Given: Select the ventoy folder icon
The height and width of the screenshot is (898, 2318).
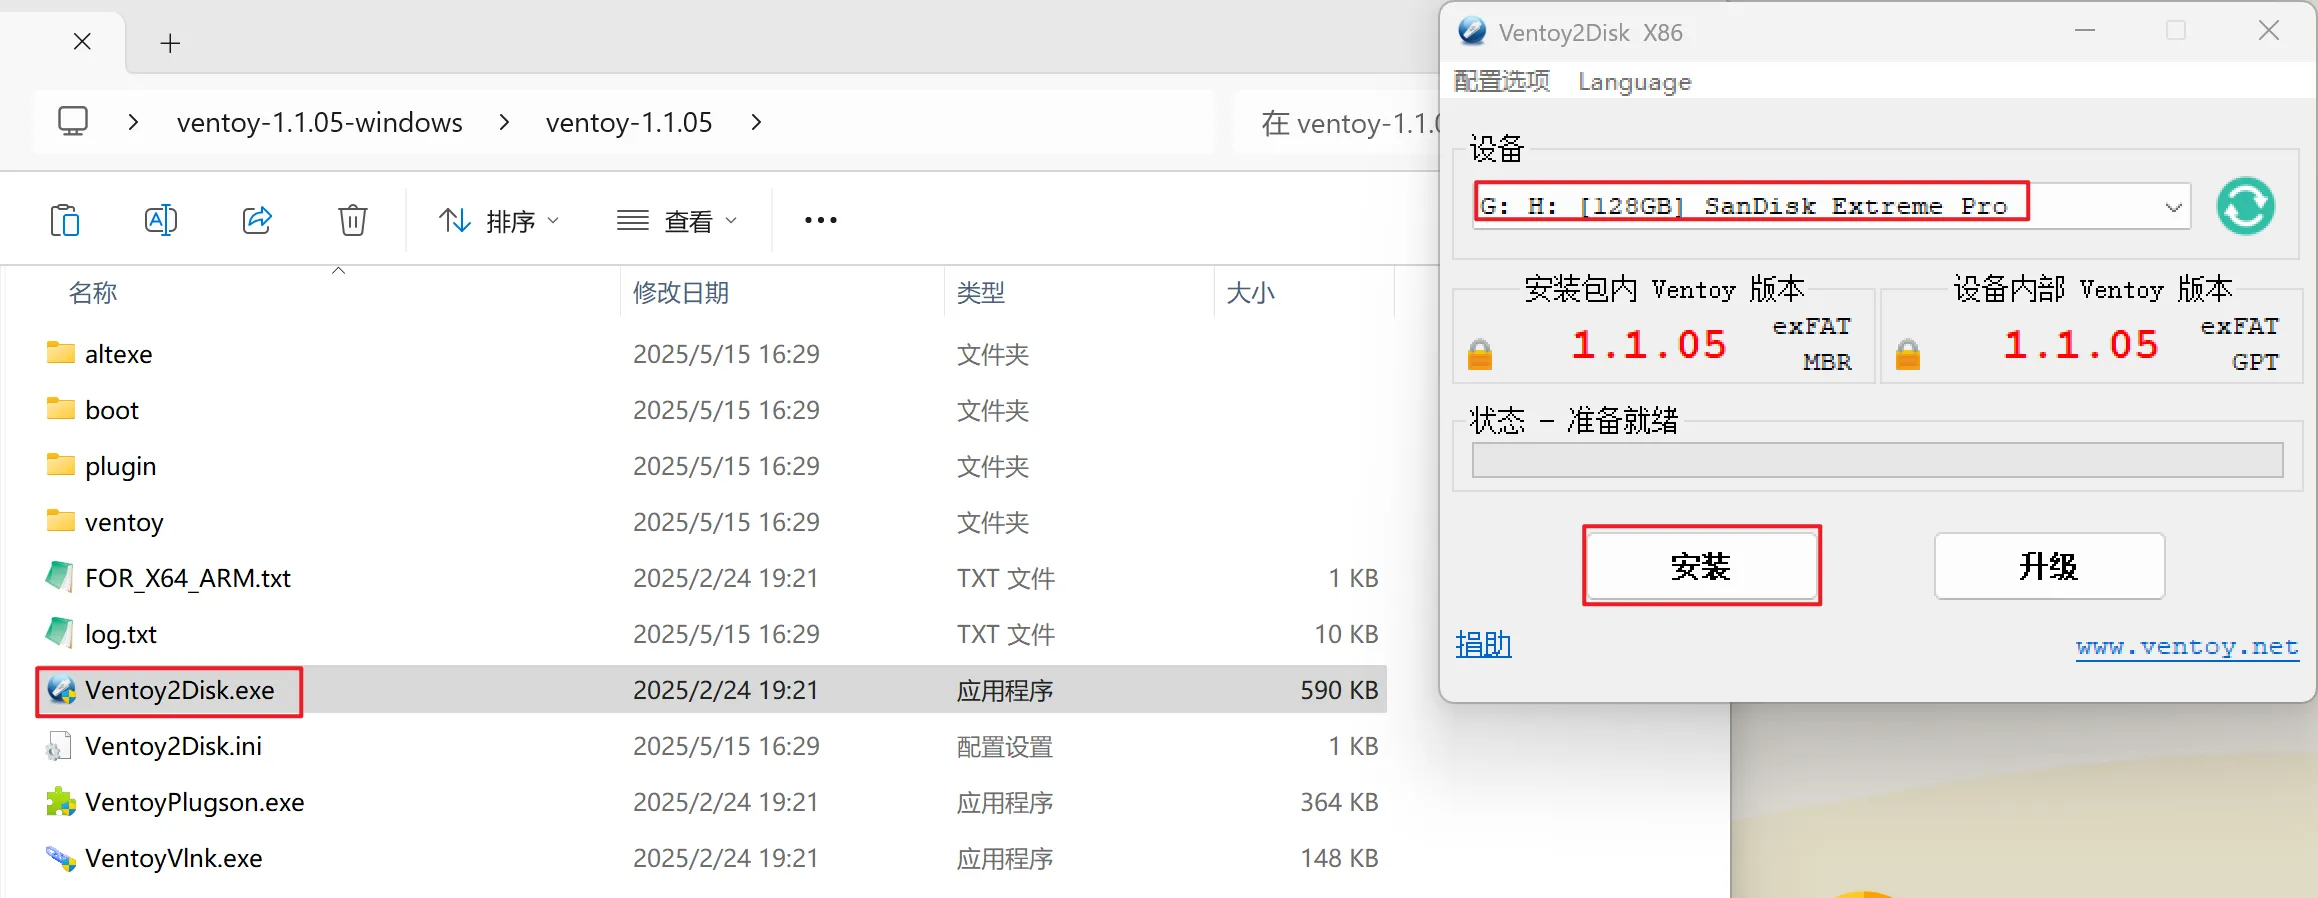Looking at the screenshot, I should [61, 521].
